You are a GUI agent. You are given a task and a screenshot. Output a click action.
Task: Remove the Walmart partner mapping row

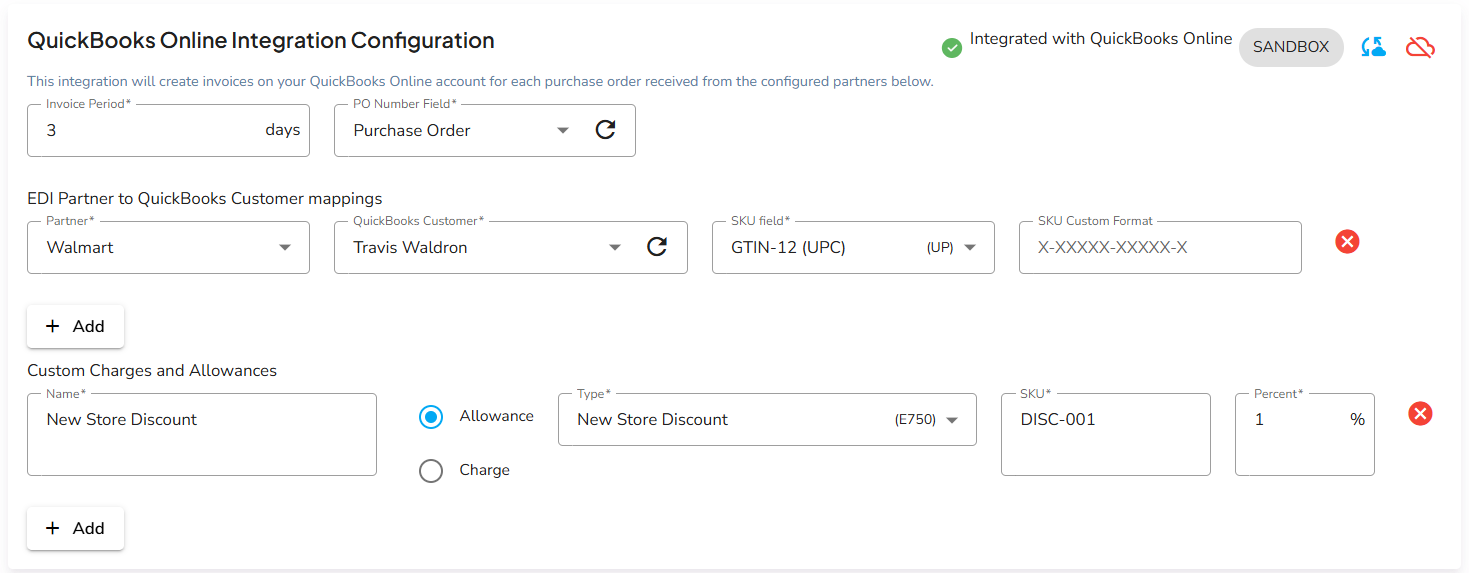coord(1347,241)
